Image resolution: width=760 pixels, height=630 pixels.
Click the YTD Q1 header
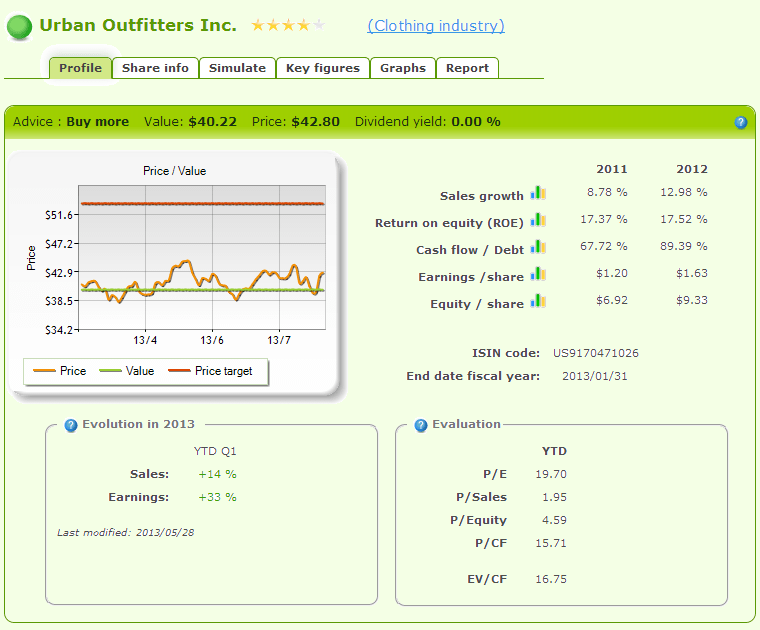pos(215,451)
